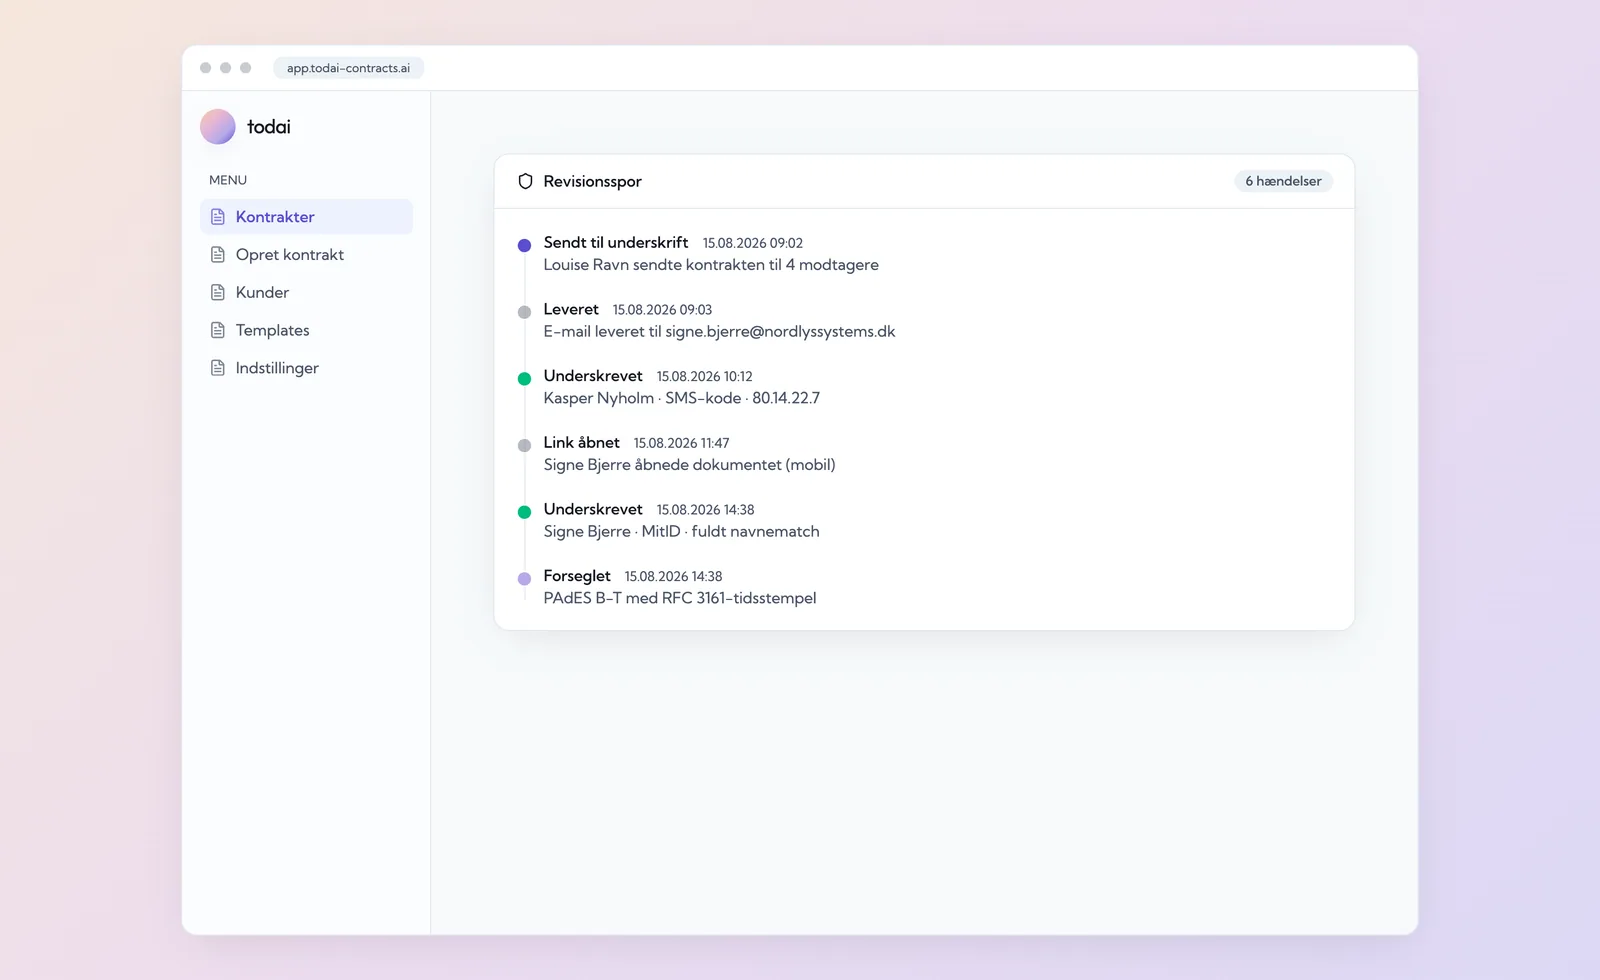
Task: Click the document icon beside Opret kontrakt
Action: pos(218,255)
